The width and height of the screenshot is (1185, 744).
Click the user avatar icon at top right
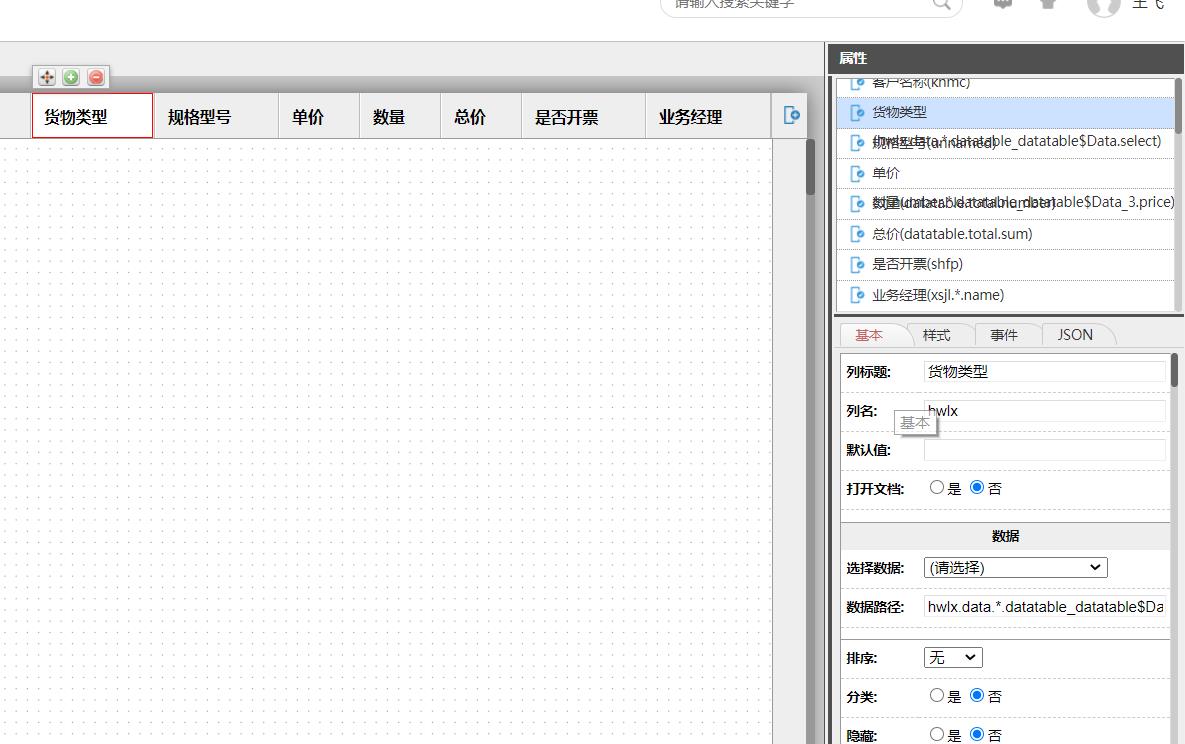(1103, 5)
